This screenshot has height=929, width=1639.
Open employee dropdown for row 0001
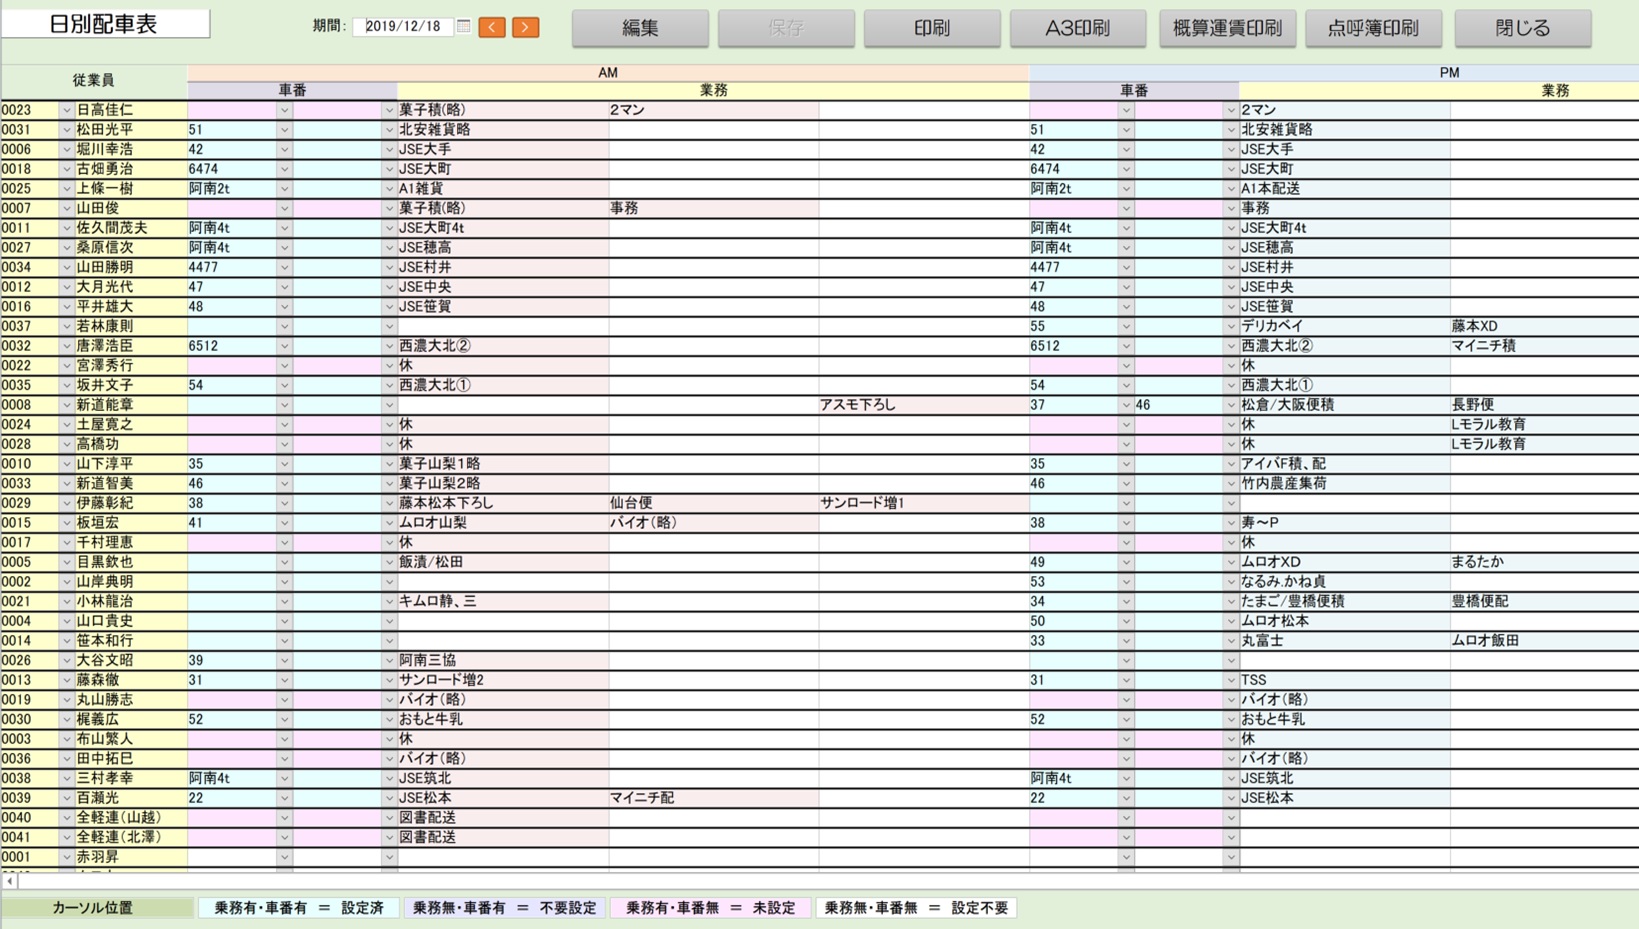pos(66,857)
